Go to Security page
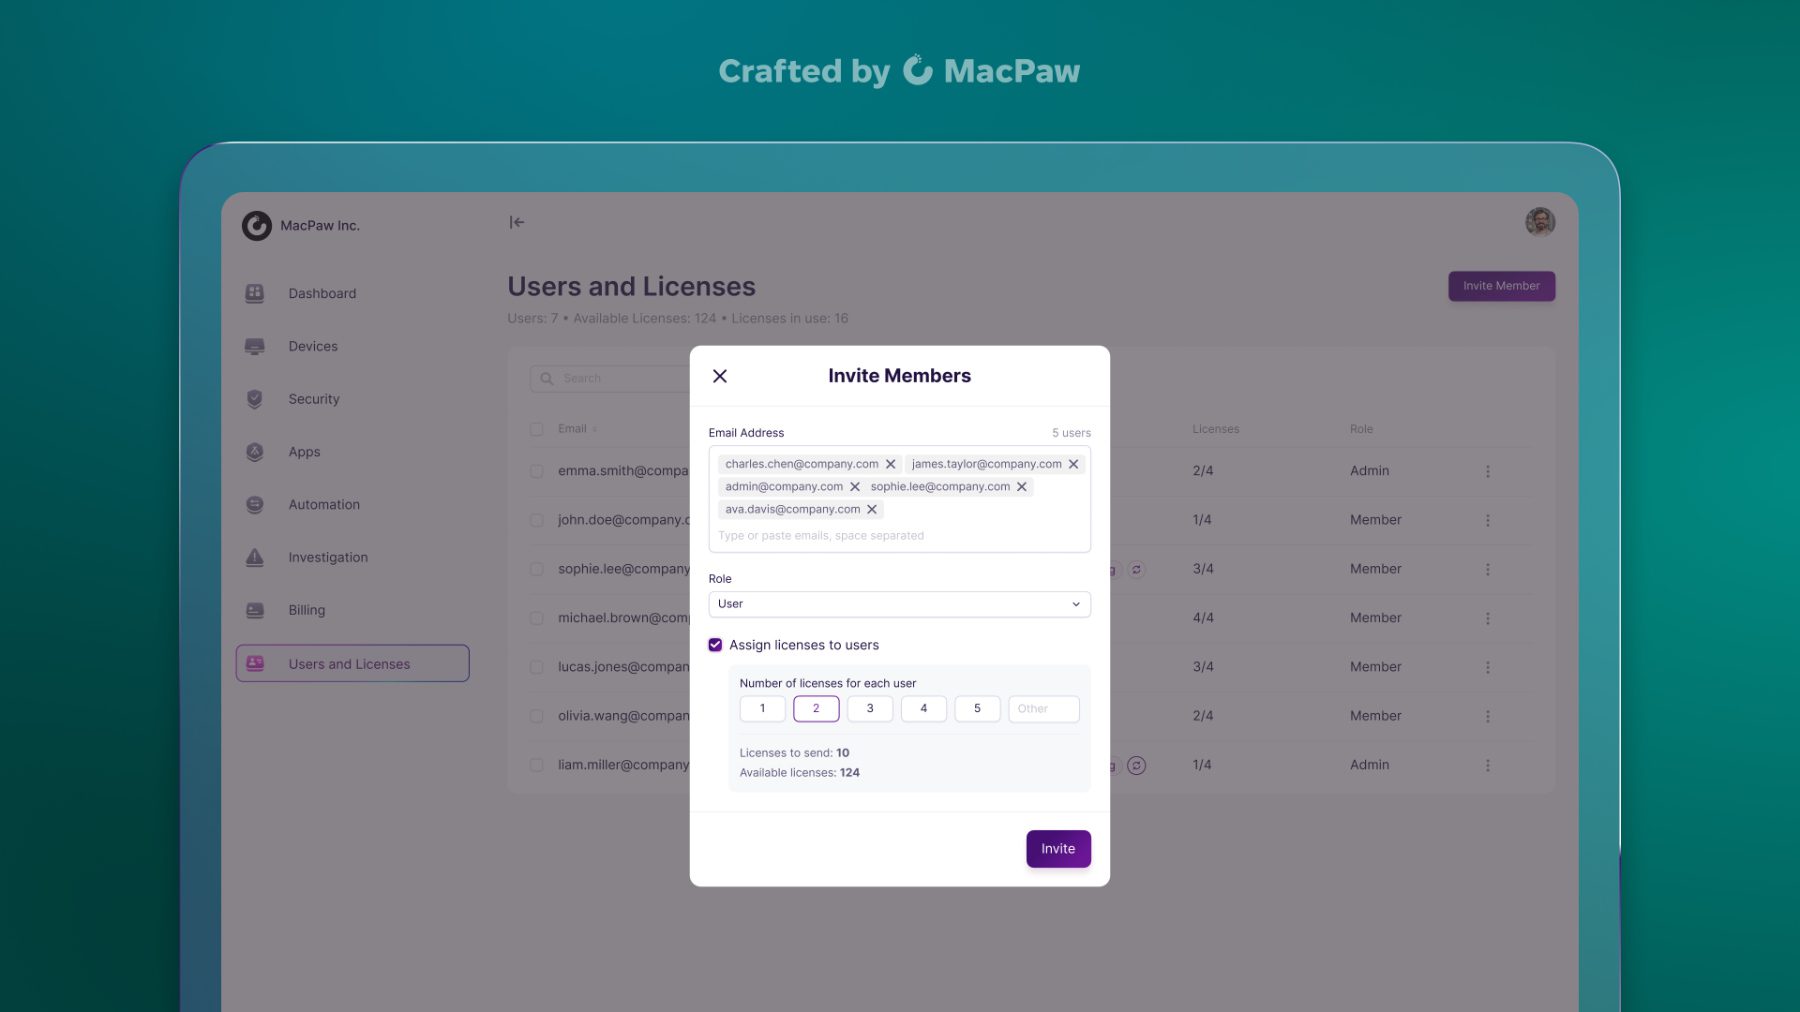 [x=313, y=399]
